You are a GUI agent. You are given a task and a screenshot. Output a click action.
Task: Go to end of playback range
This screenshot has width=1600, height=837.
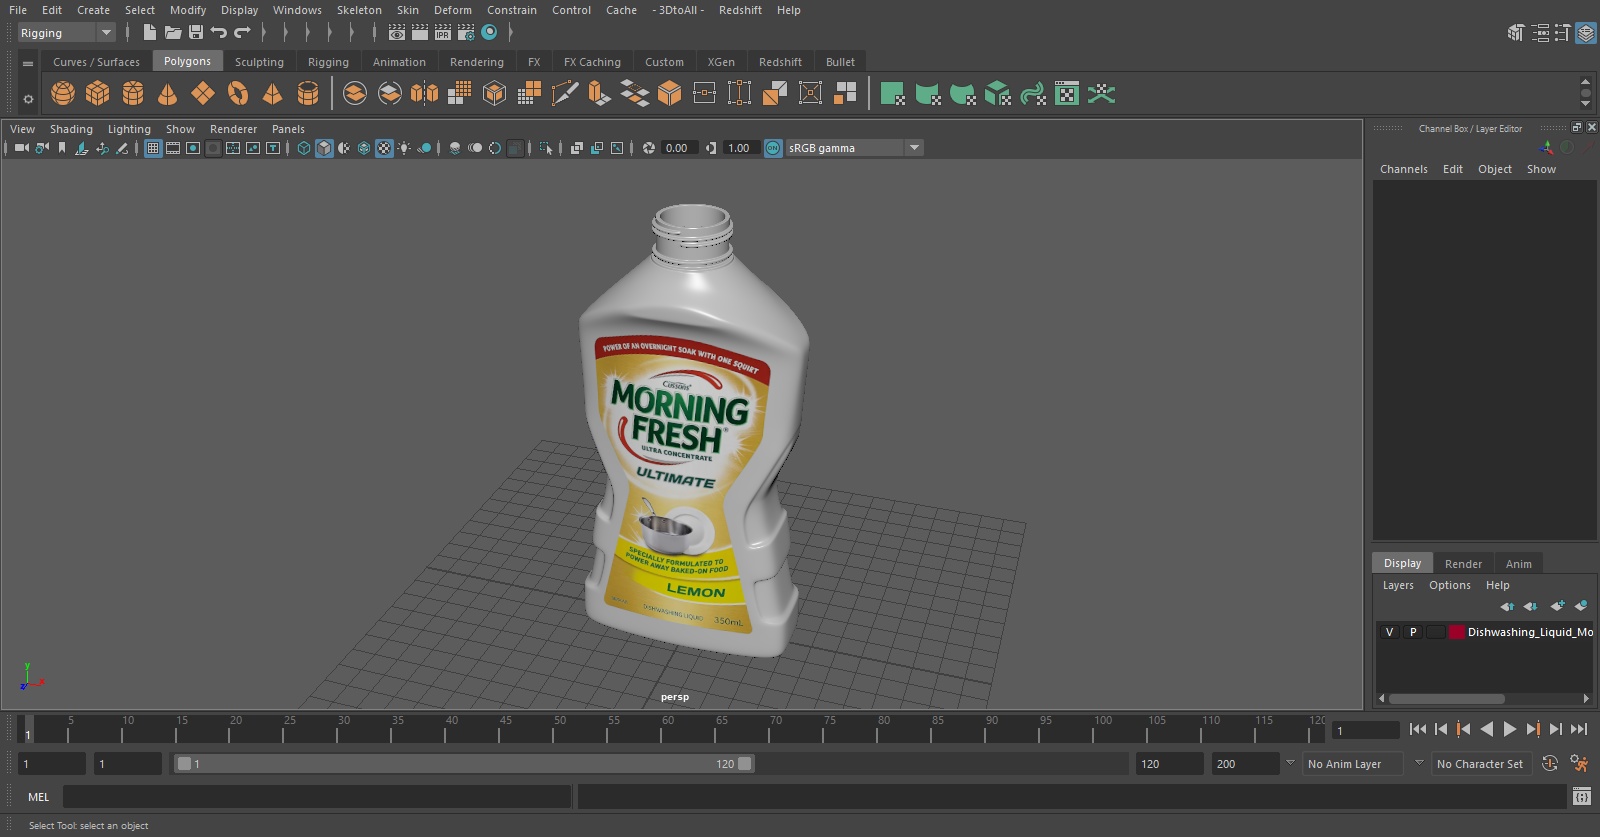[1579, 729]
